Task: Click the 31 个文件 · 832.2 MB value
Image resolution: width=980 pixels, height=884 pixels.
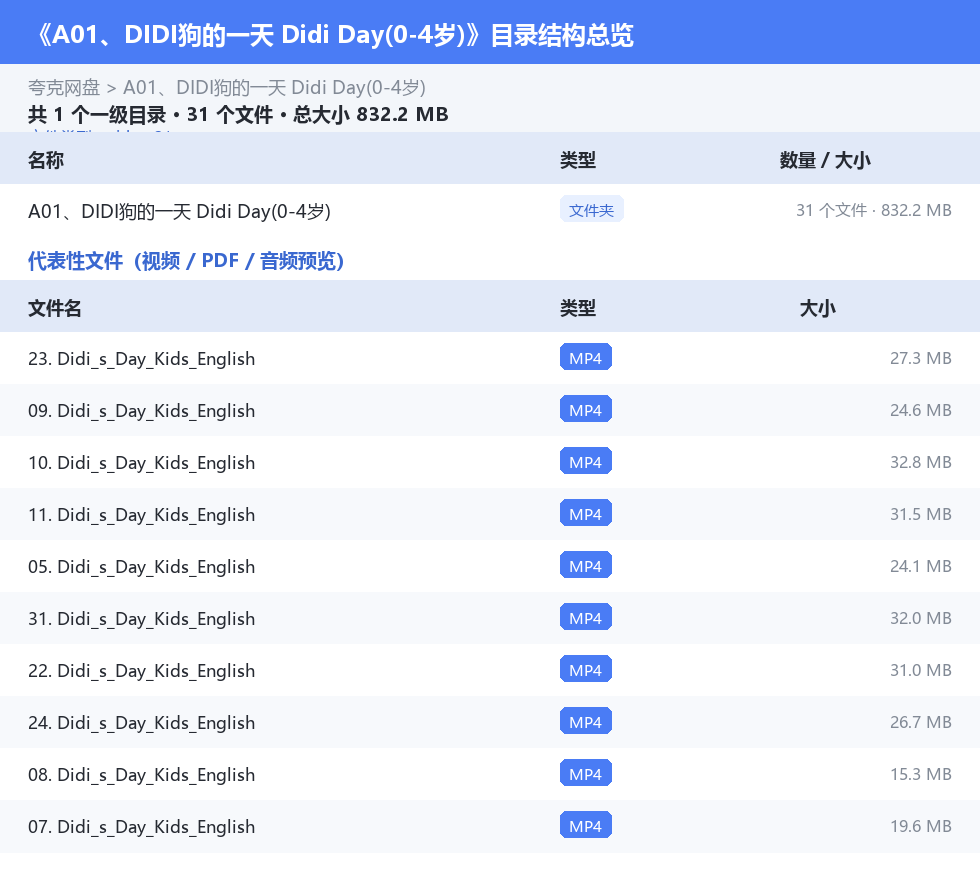Action: pyautogui.click(x=874, y=210)
